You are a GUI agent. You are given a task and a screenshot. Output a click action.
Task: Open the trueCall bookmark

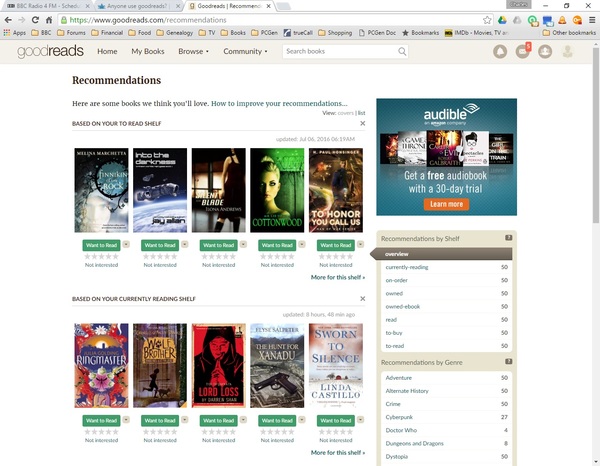click(298, 33)
